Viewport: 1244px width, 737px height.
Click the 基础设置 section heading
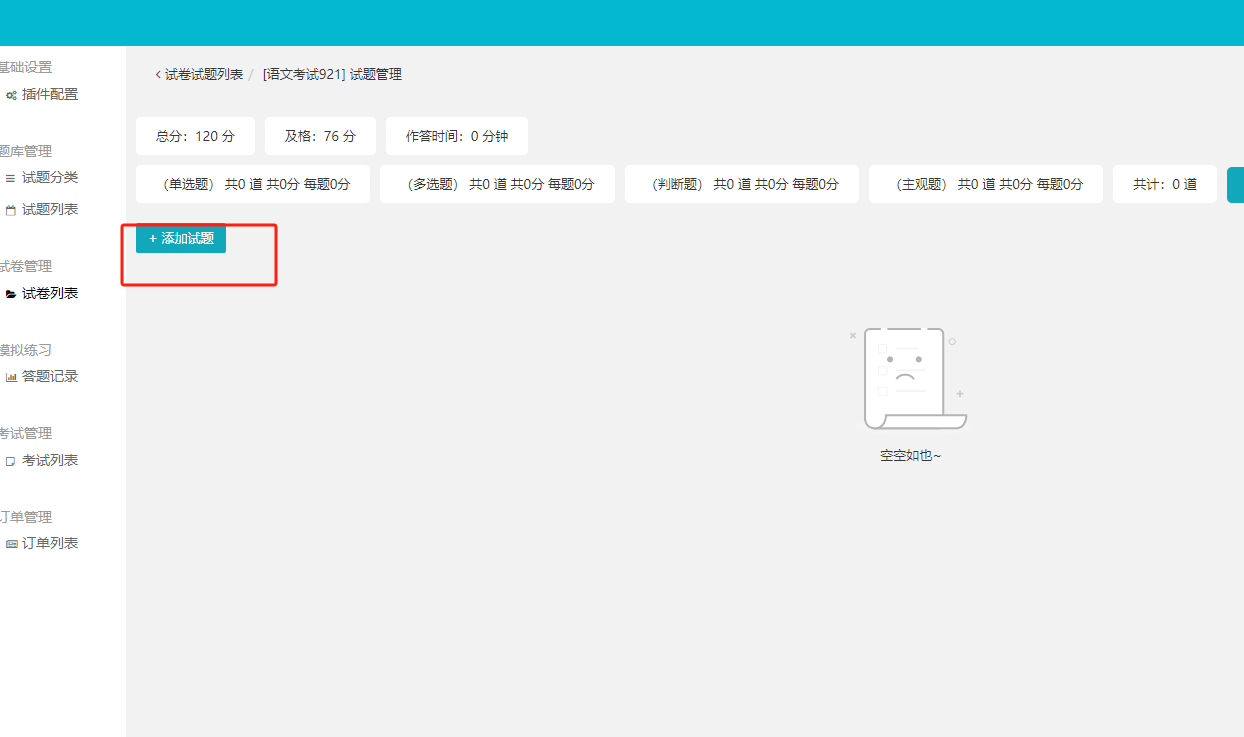click(x=25, y=67)
